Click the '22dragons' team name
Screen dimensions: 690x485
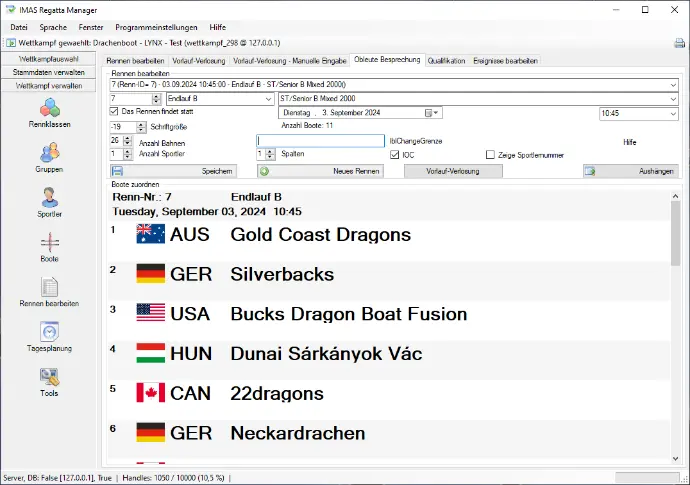tap(277, 393)
